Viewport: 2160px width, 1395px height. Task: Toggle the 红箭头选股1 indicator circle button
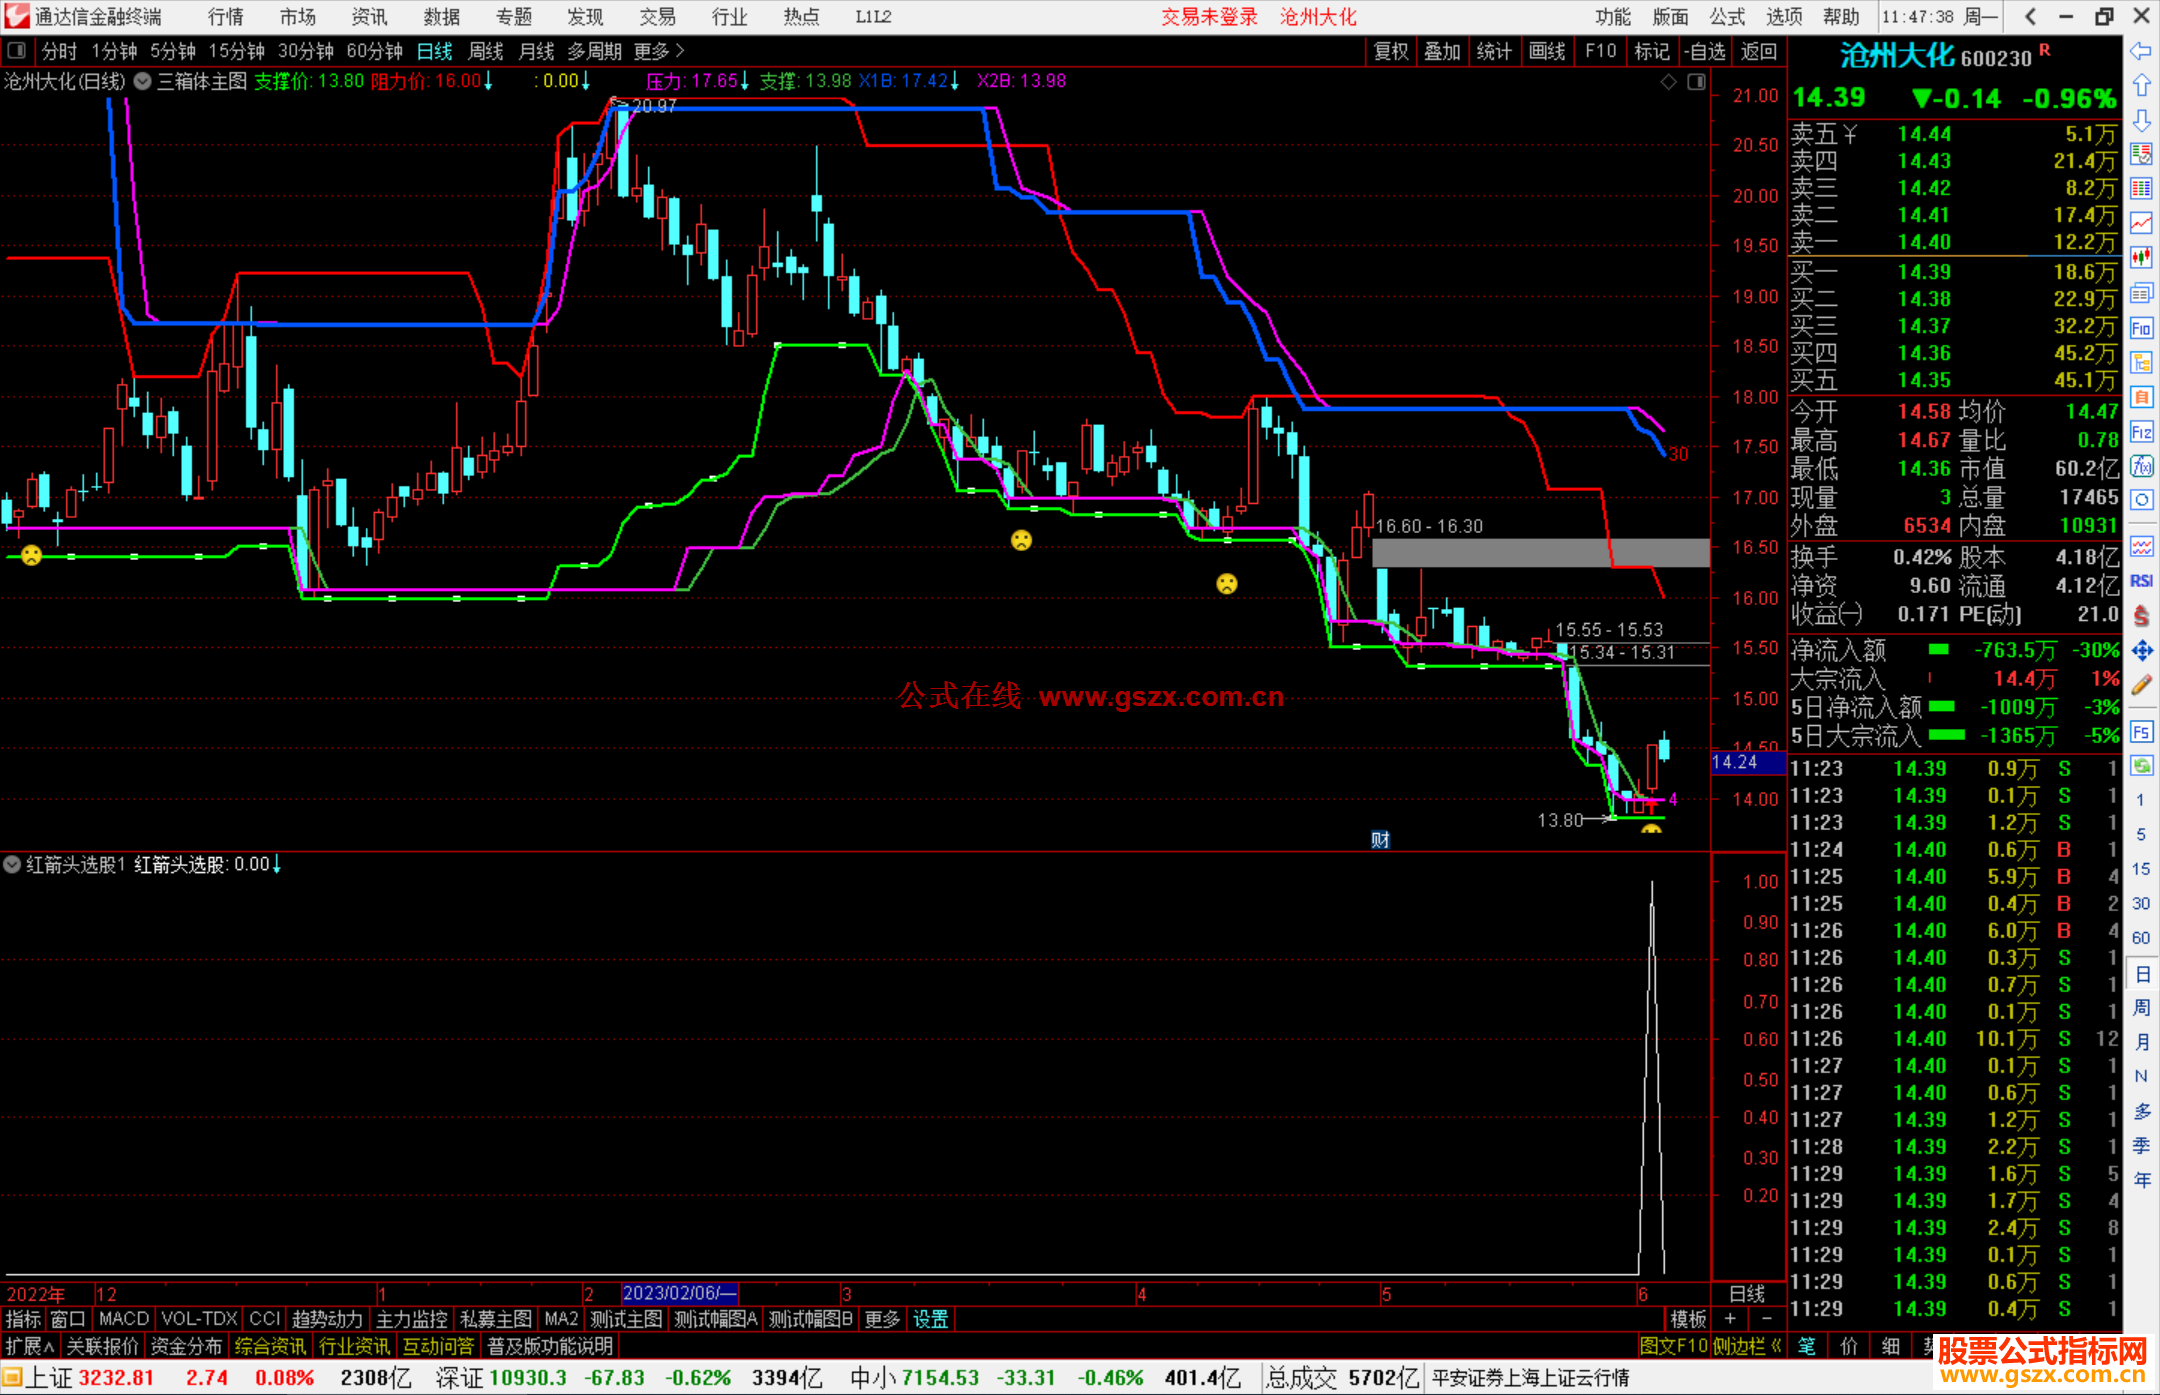[12, 864]
